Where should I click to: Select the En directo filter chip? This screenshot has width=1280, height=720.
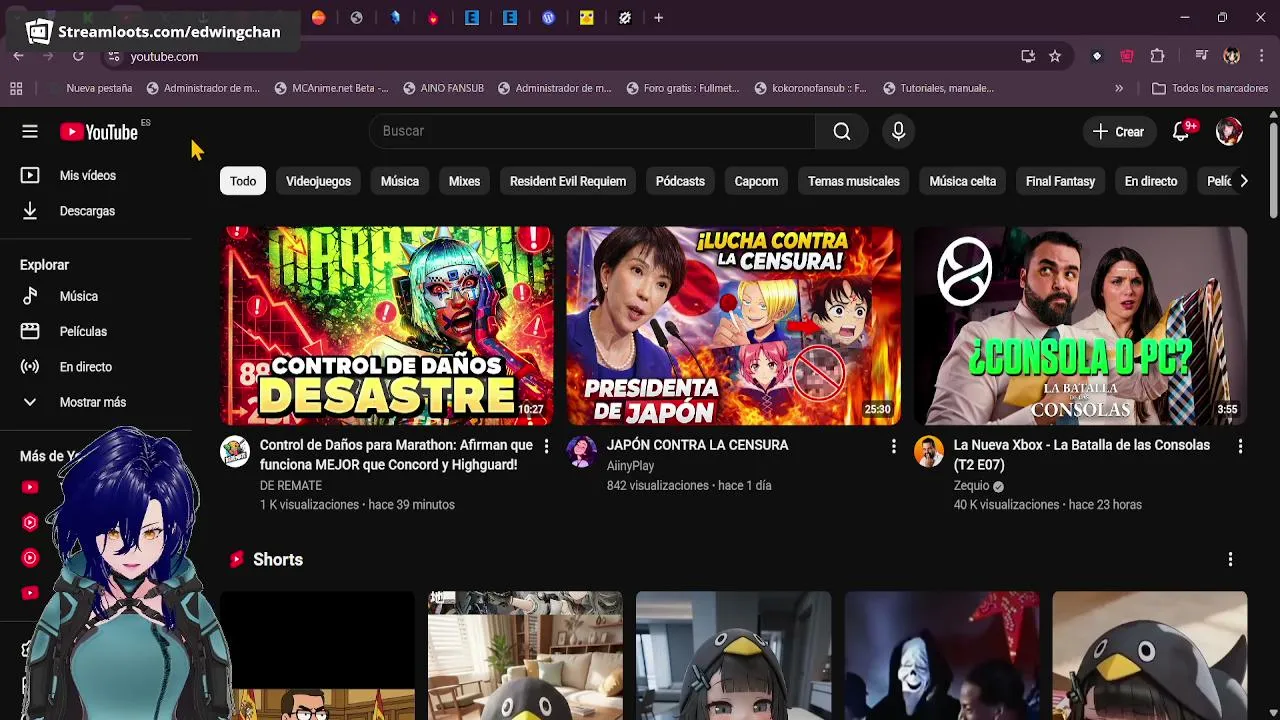(1150, 181)
